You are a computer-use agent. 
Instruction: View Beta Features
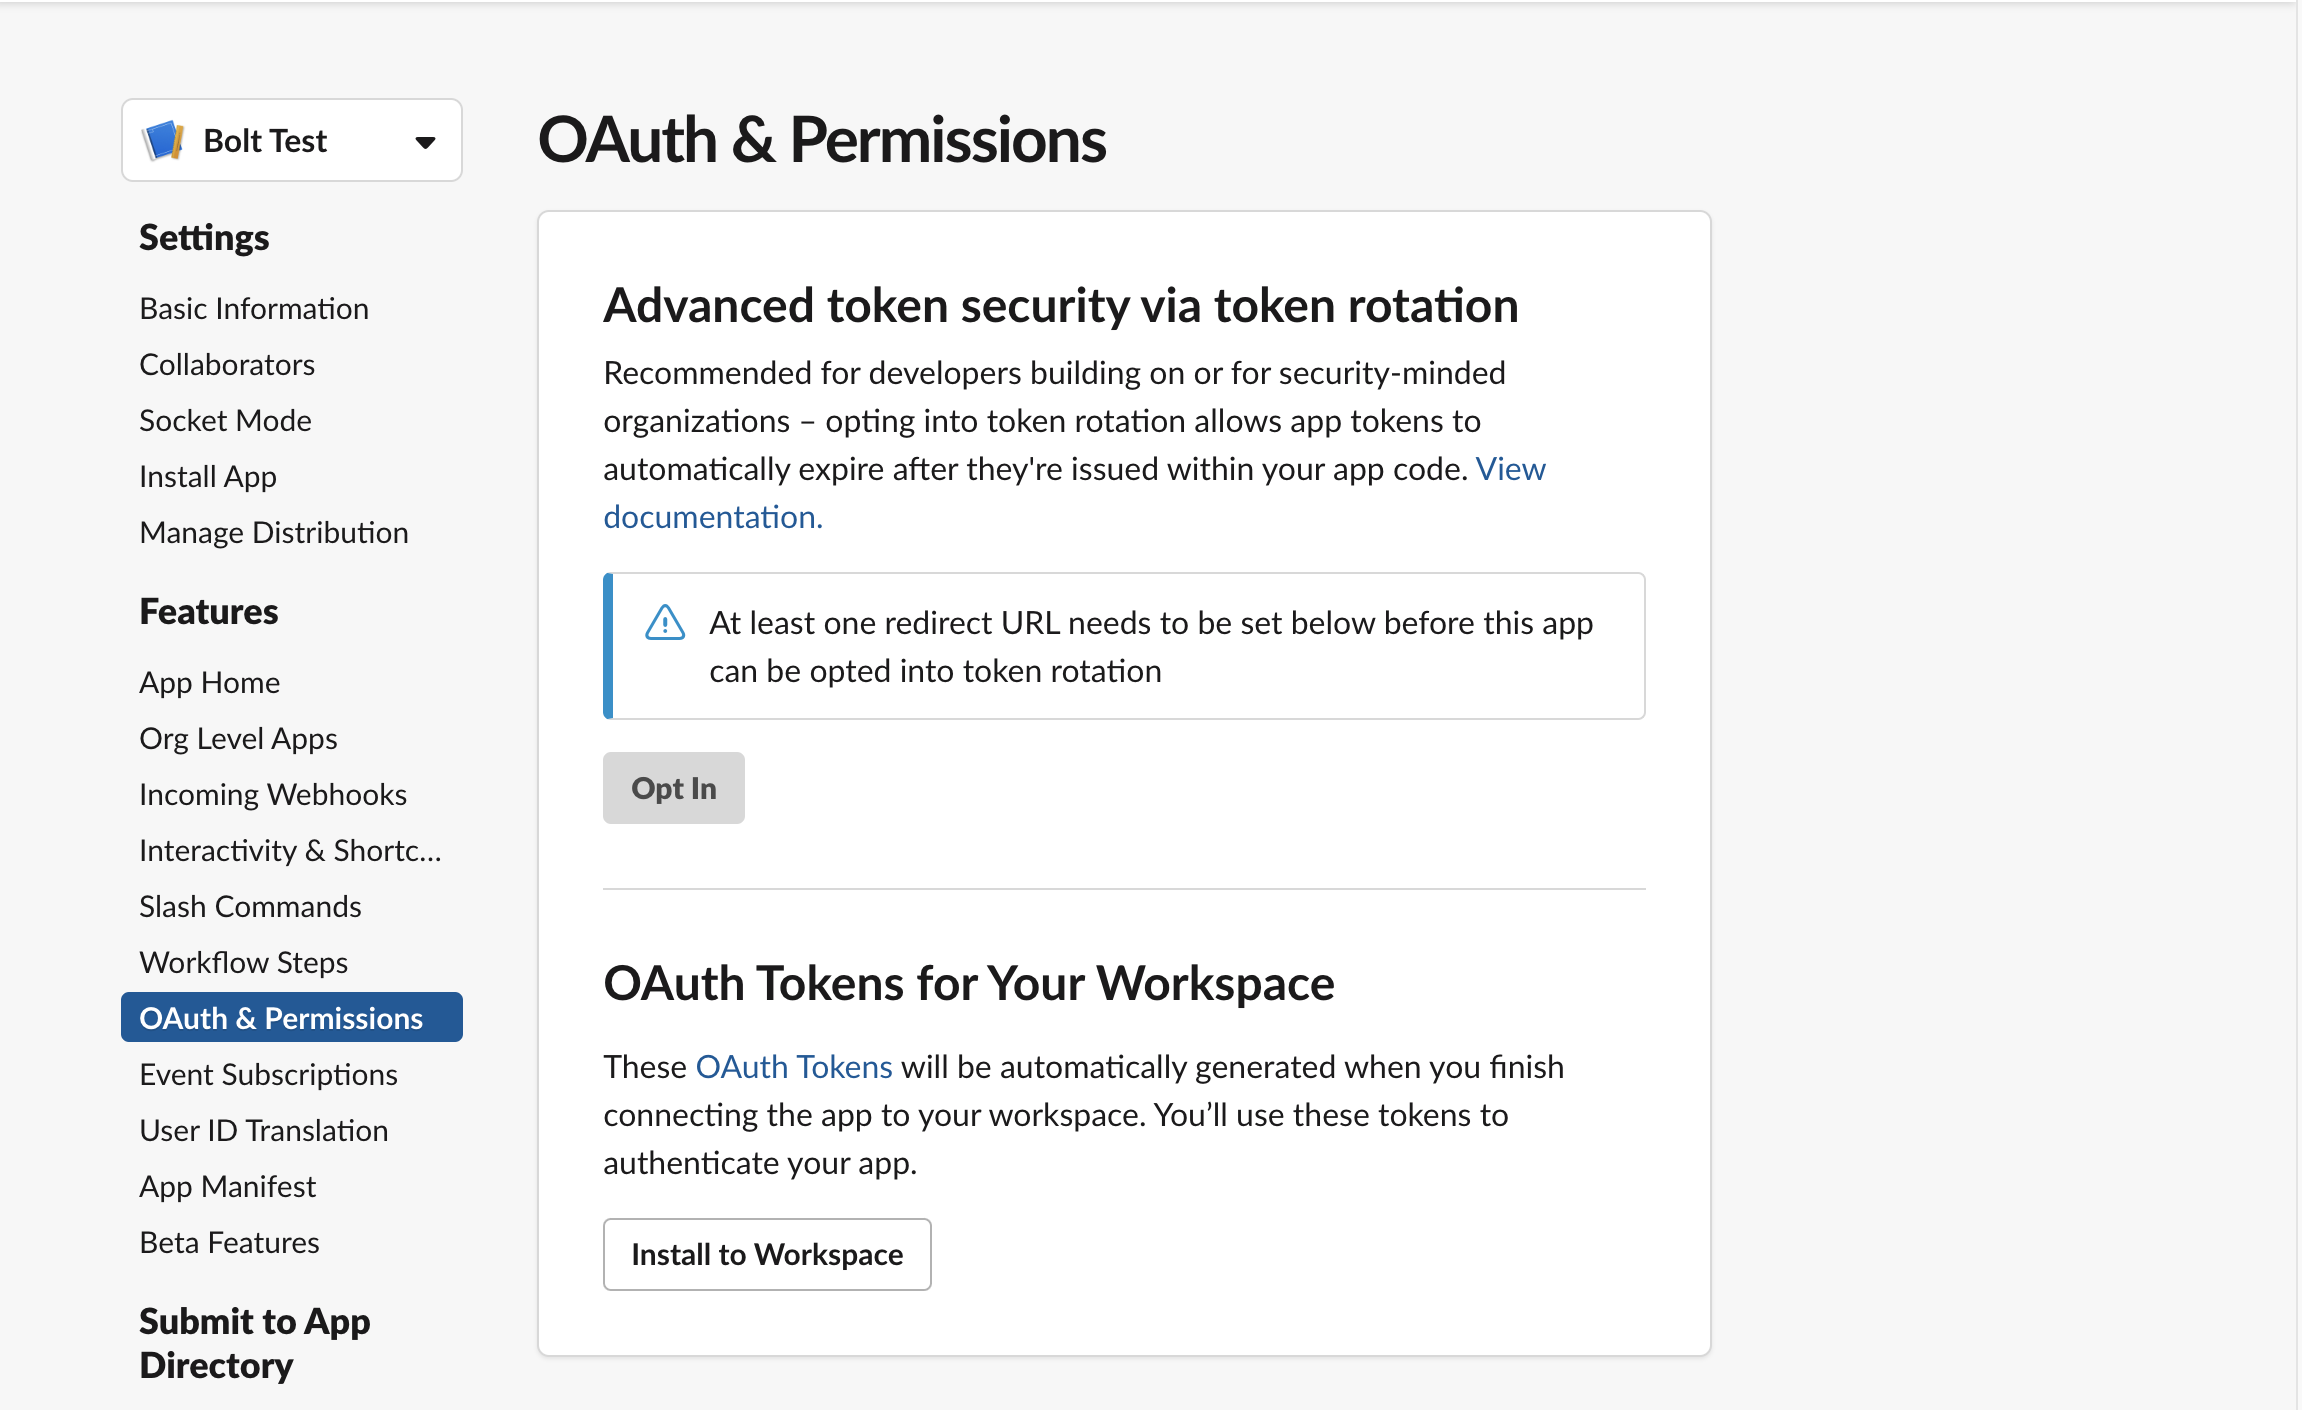(x=229, y=1242)
